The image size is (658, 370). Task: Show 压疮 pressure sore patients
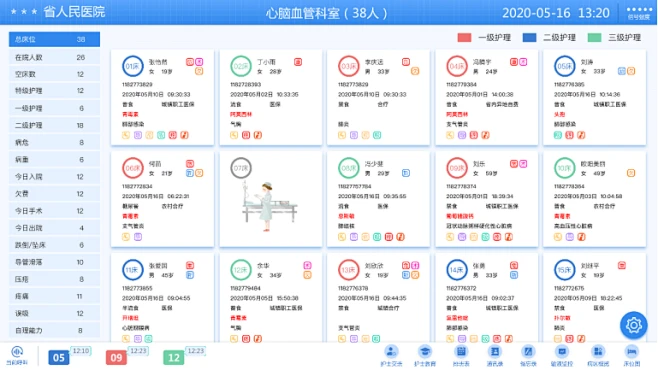pos(54,279)
